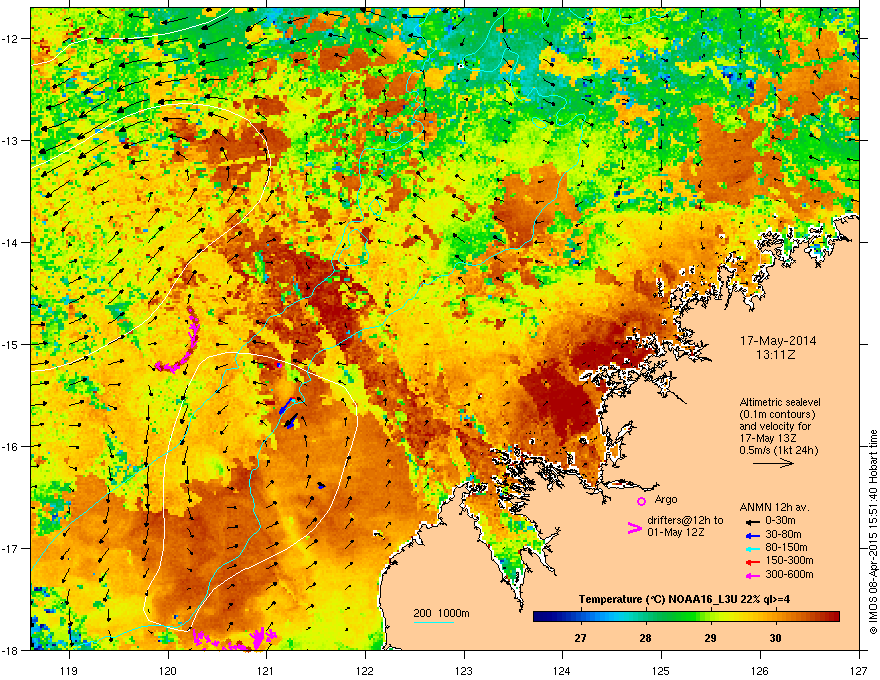Click longitude axis label 126
The image size is (880, 680).
click(x=760, y=670)
